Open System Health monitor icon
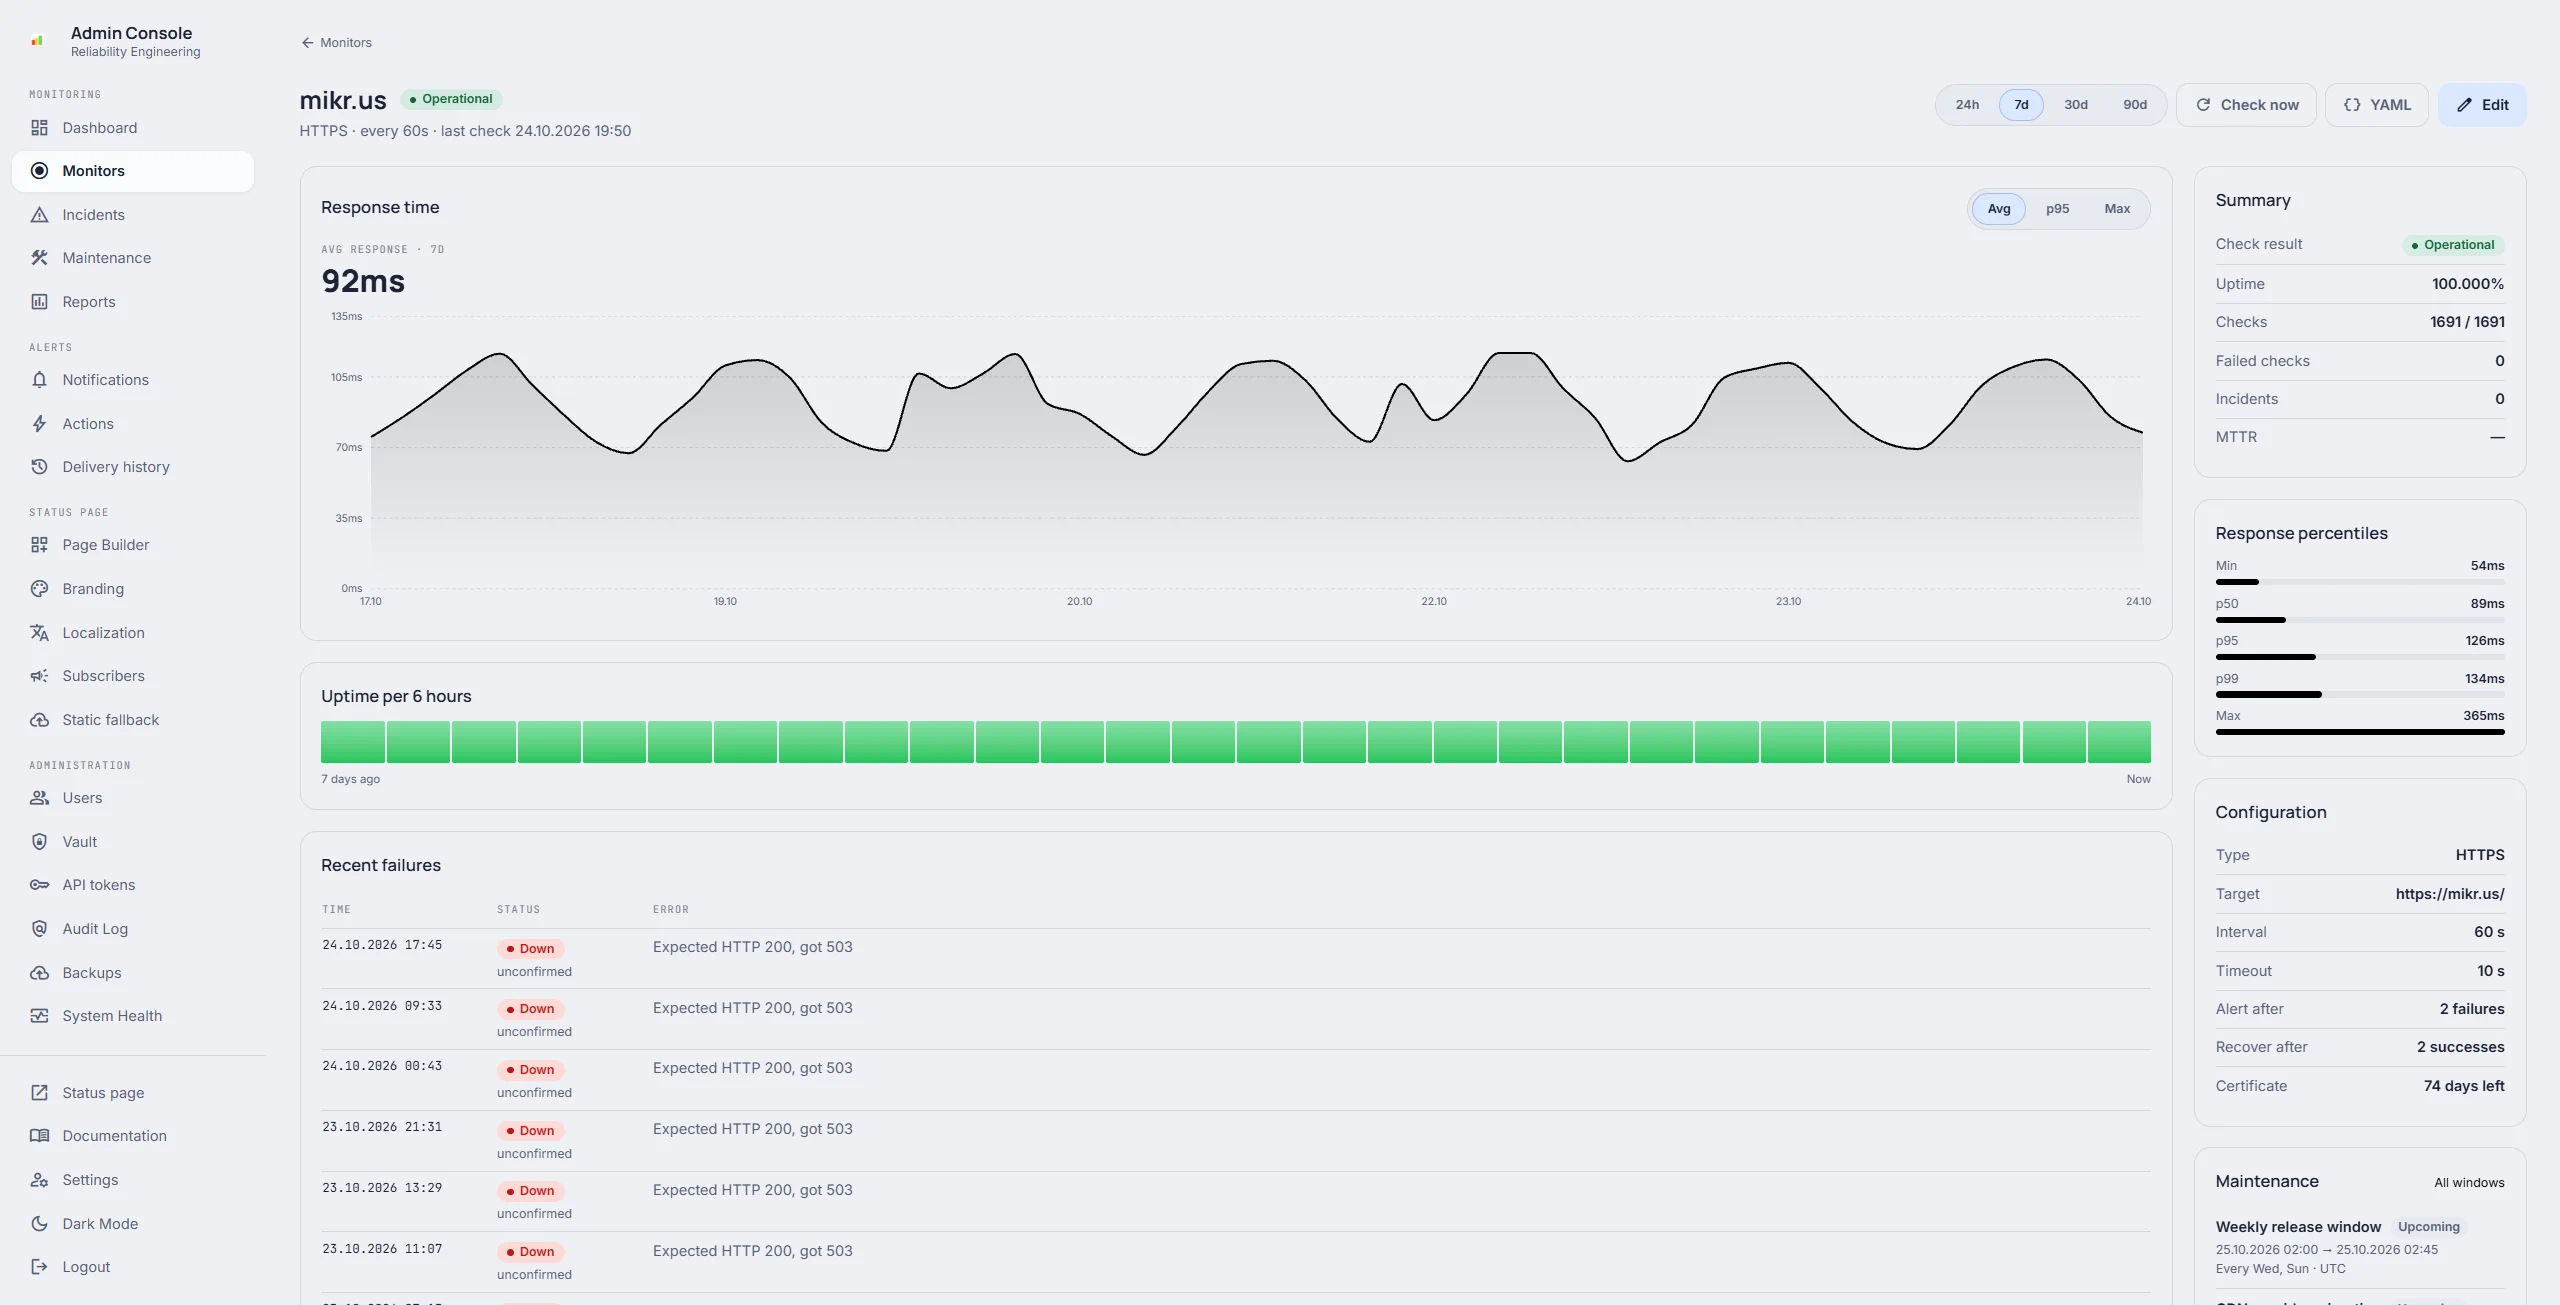 [x=39, y=1016]
